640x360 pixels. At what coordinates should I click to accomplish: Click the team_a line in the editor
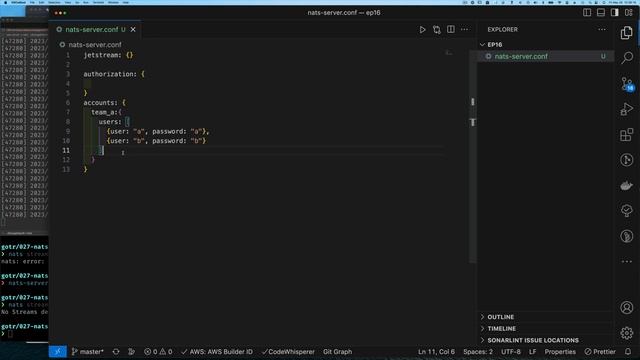click(x=106, y=112)
